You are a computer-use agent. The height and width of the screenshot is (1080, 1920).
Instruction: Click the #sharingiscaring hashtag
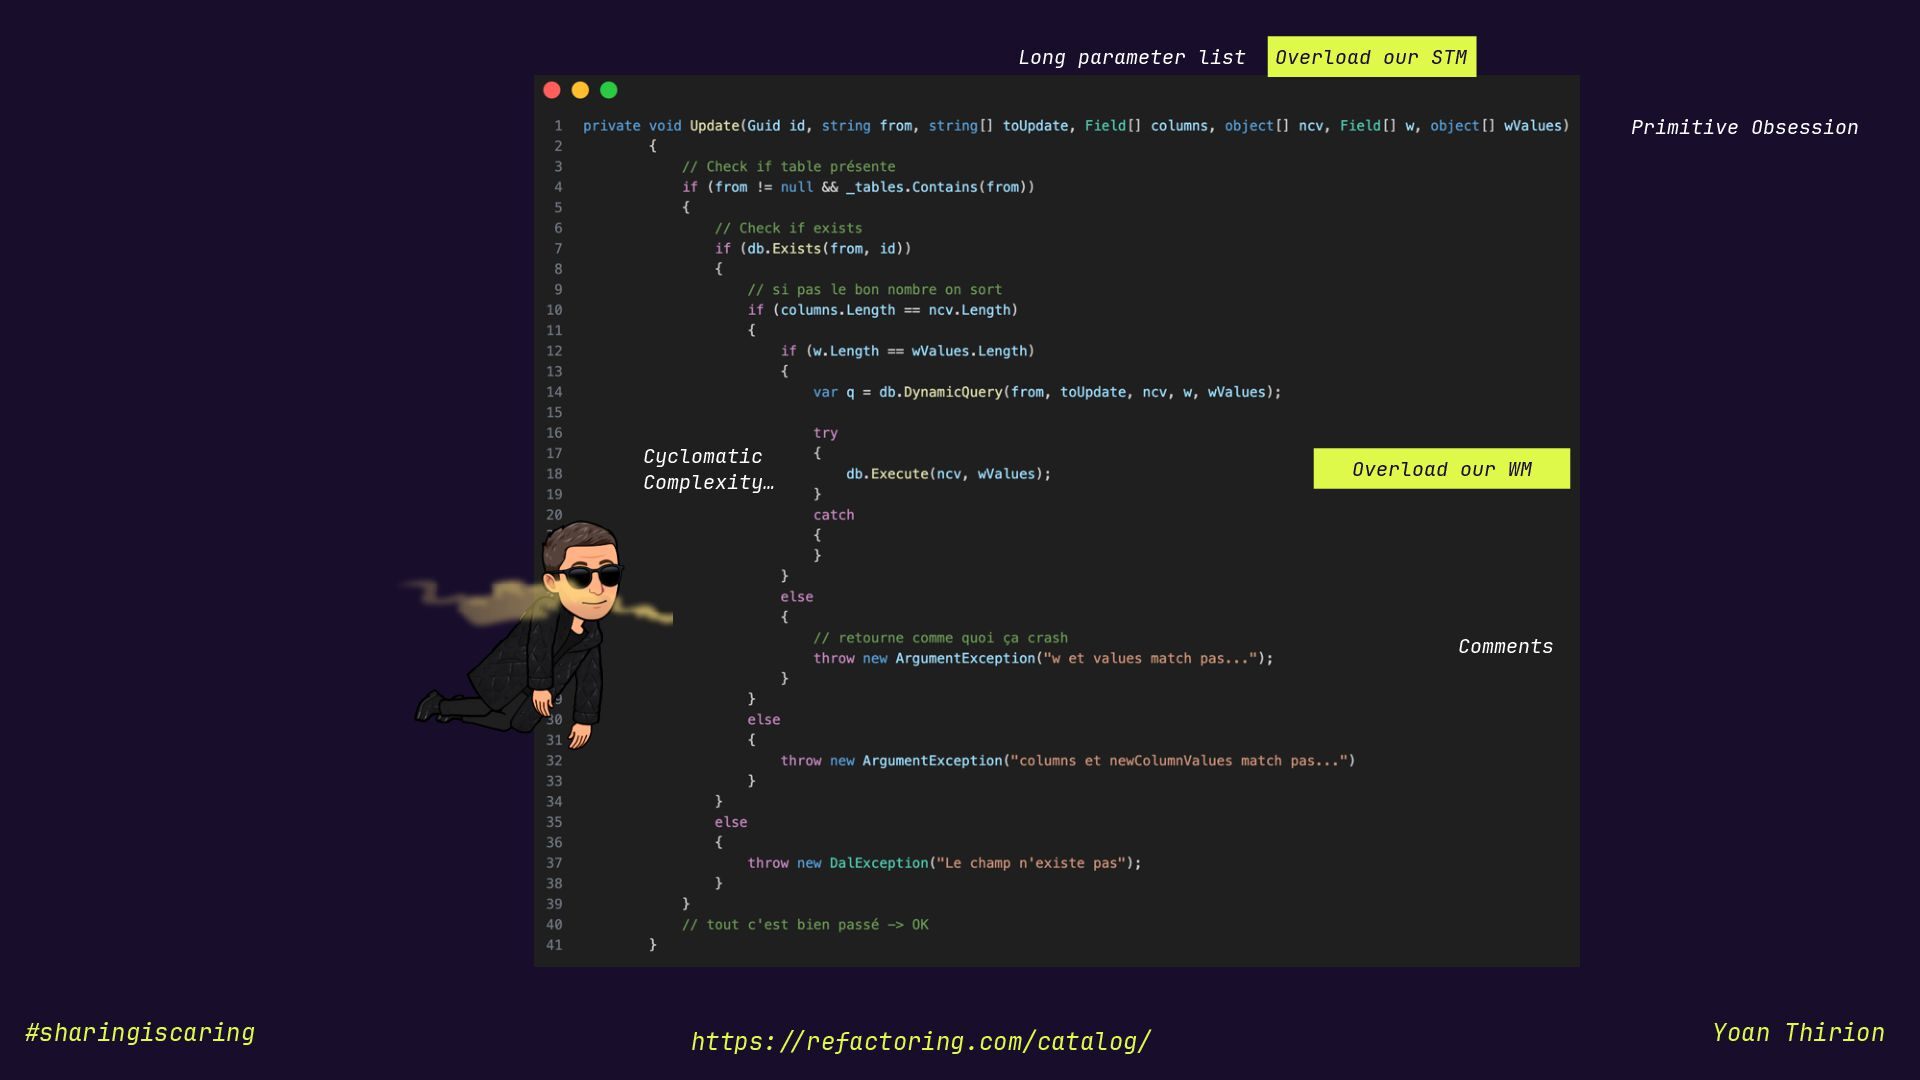140,1033
